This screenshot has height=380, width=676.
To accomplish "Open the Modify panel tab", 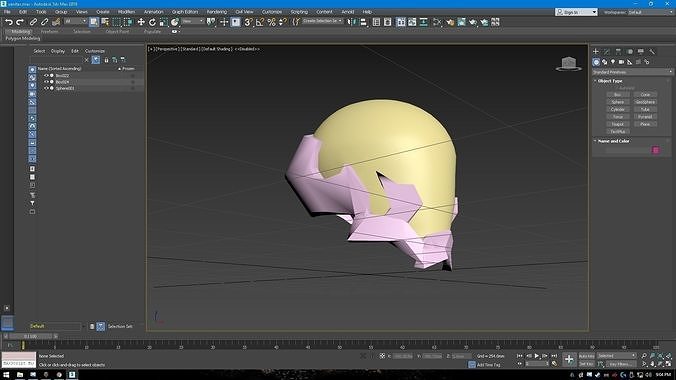I will pos(607,51).
